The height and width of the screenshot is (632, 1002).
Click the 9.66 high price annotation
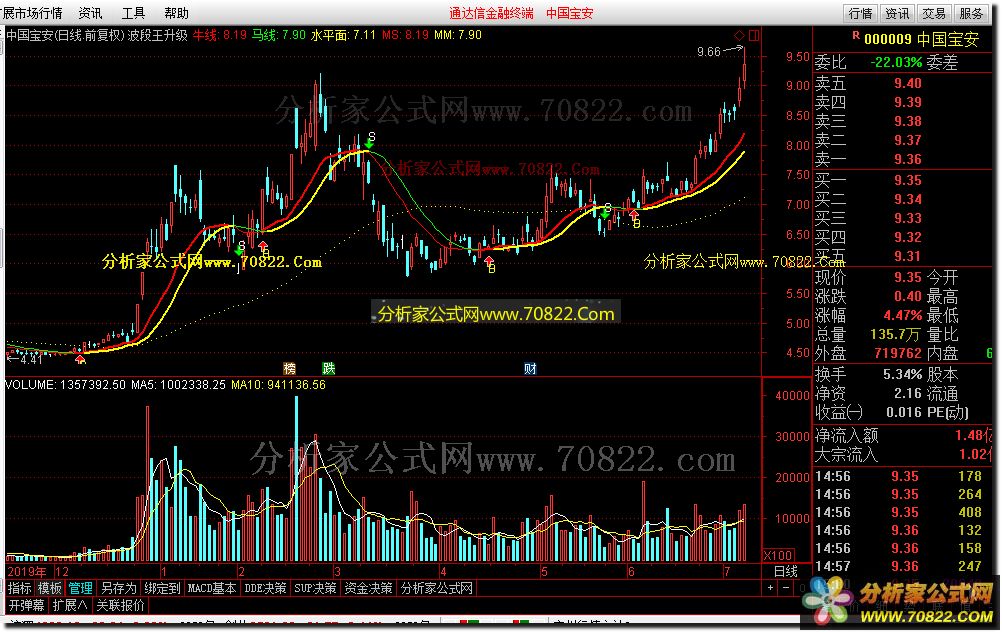(x=709, y=52)
